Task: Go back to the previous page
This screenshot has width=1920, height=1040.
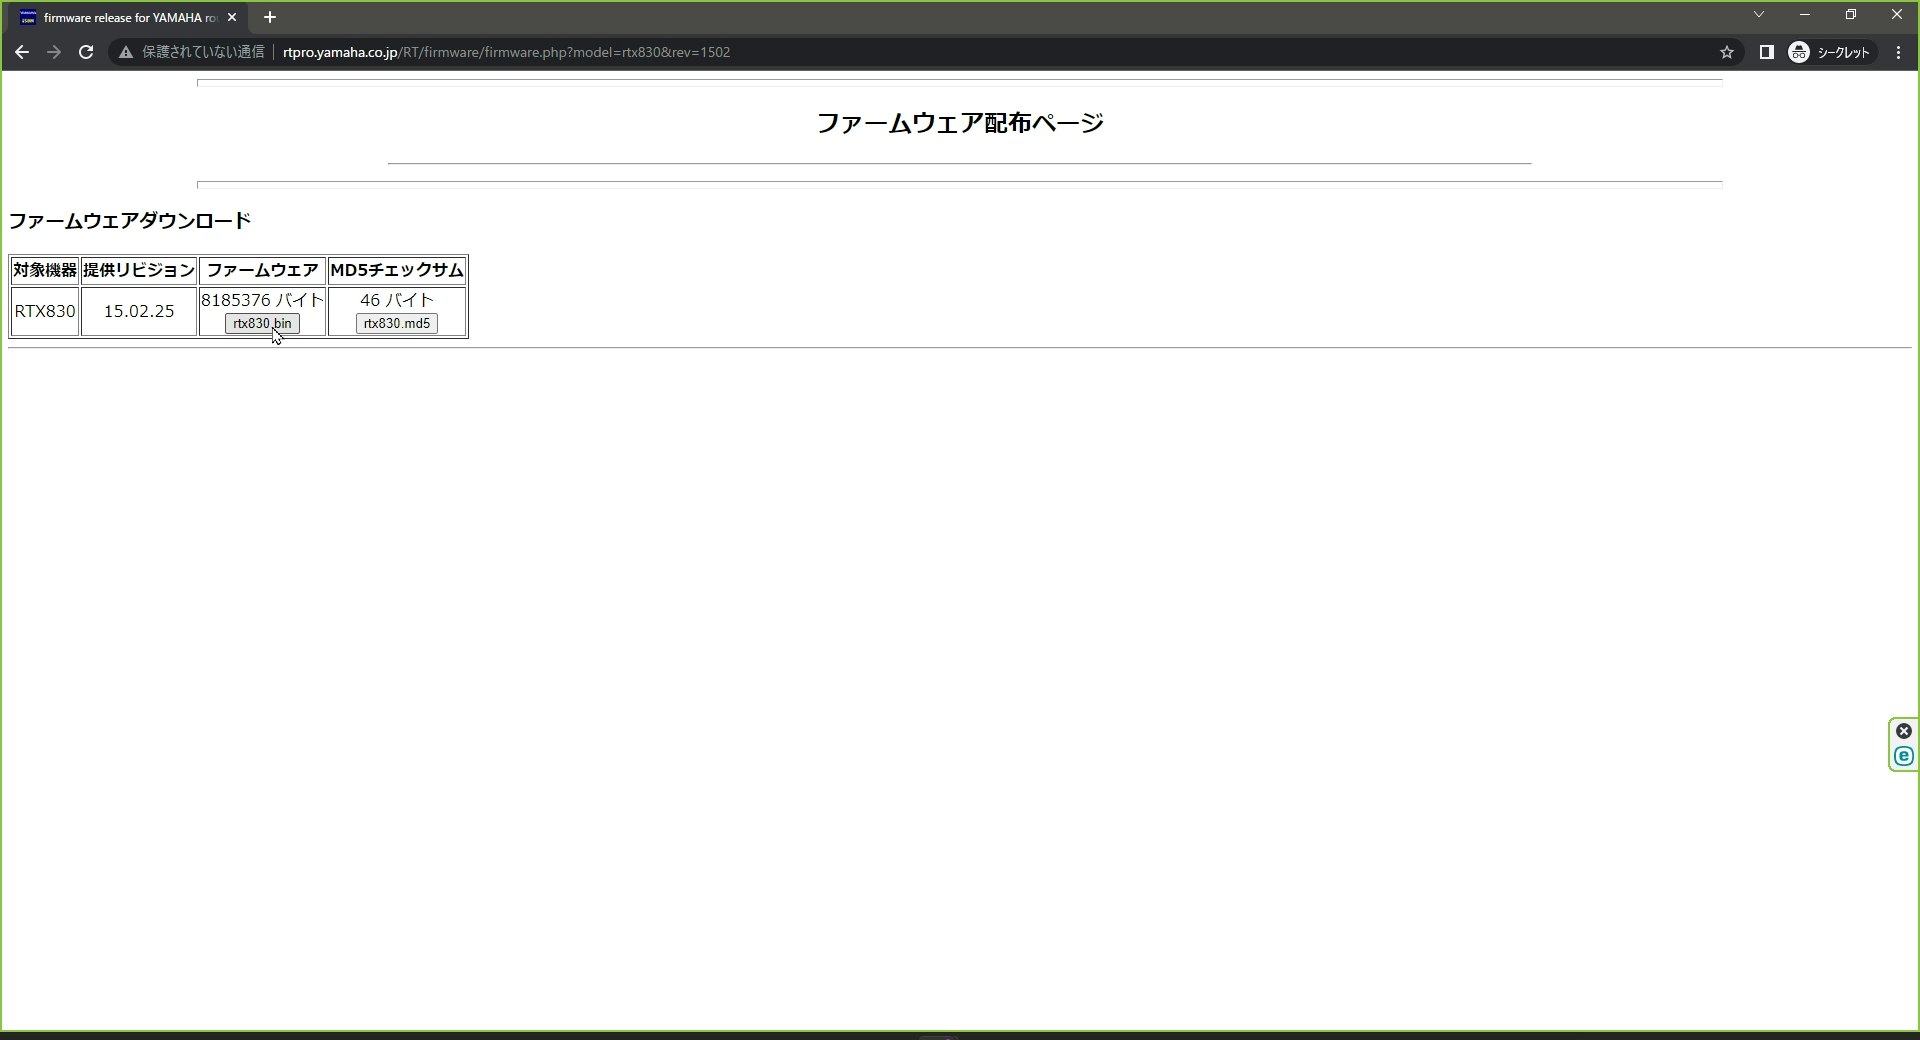Action: tap(22, 52)
